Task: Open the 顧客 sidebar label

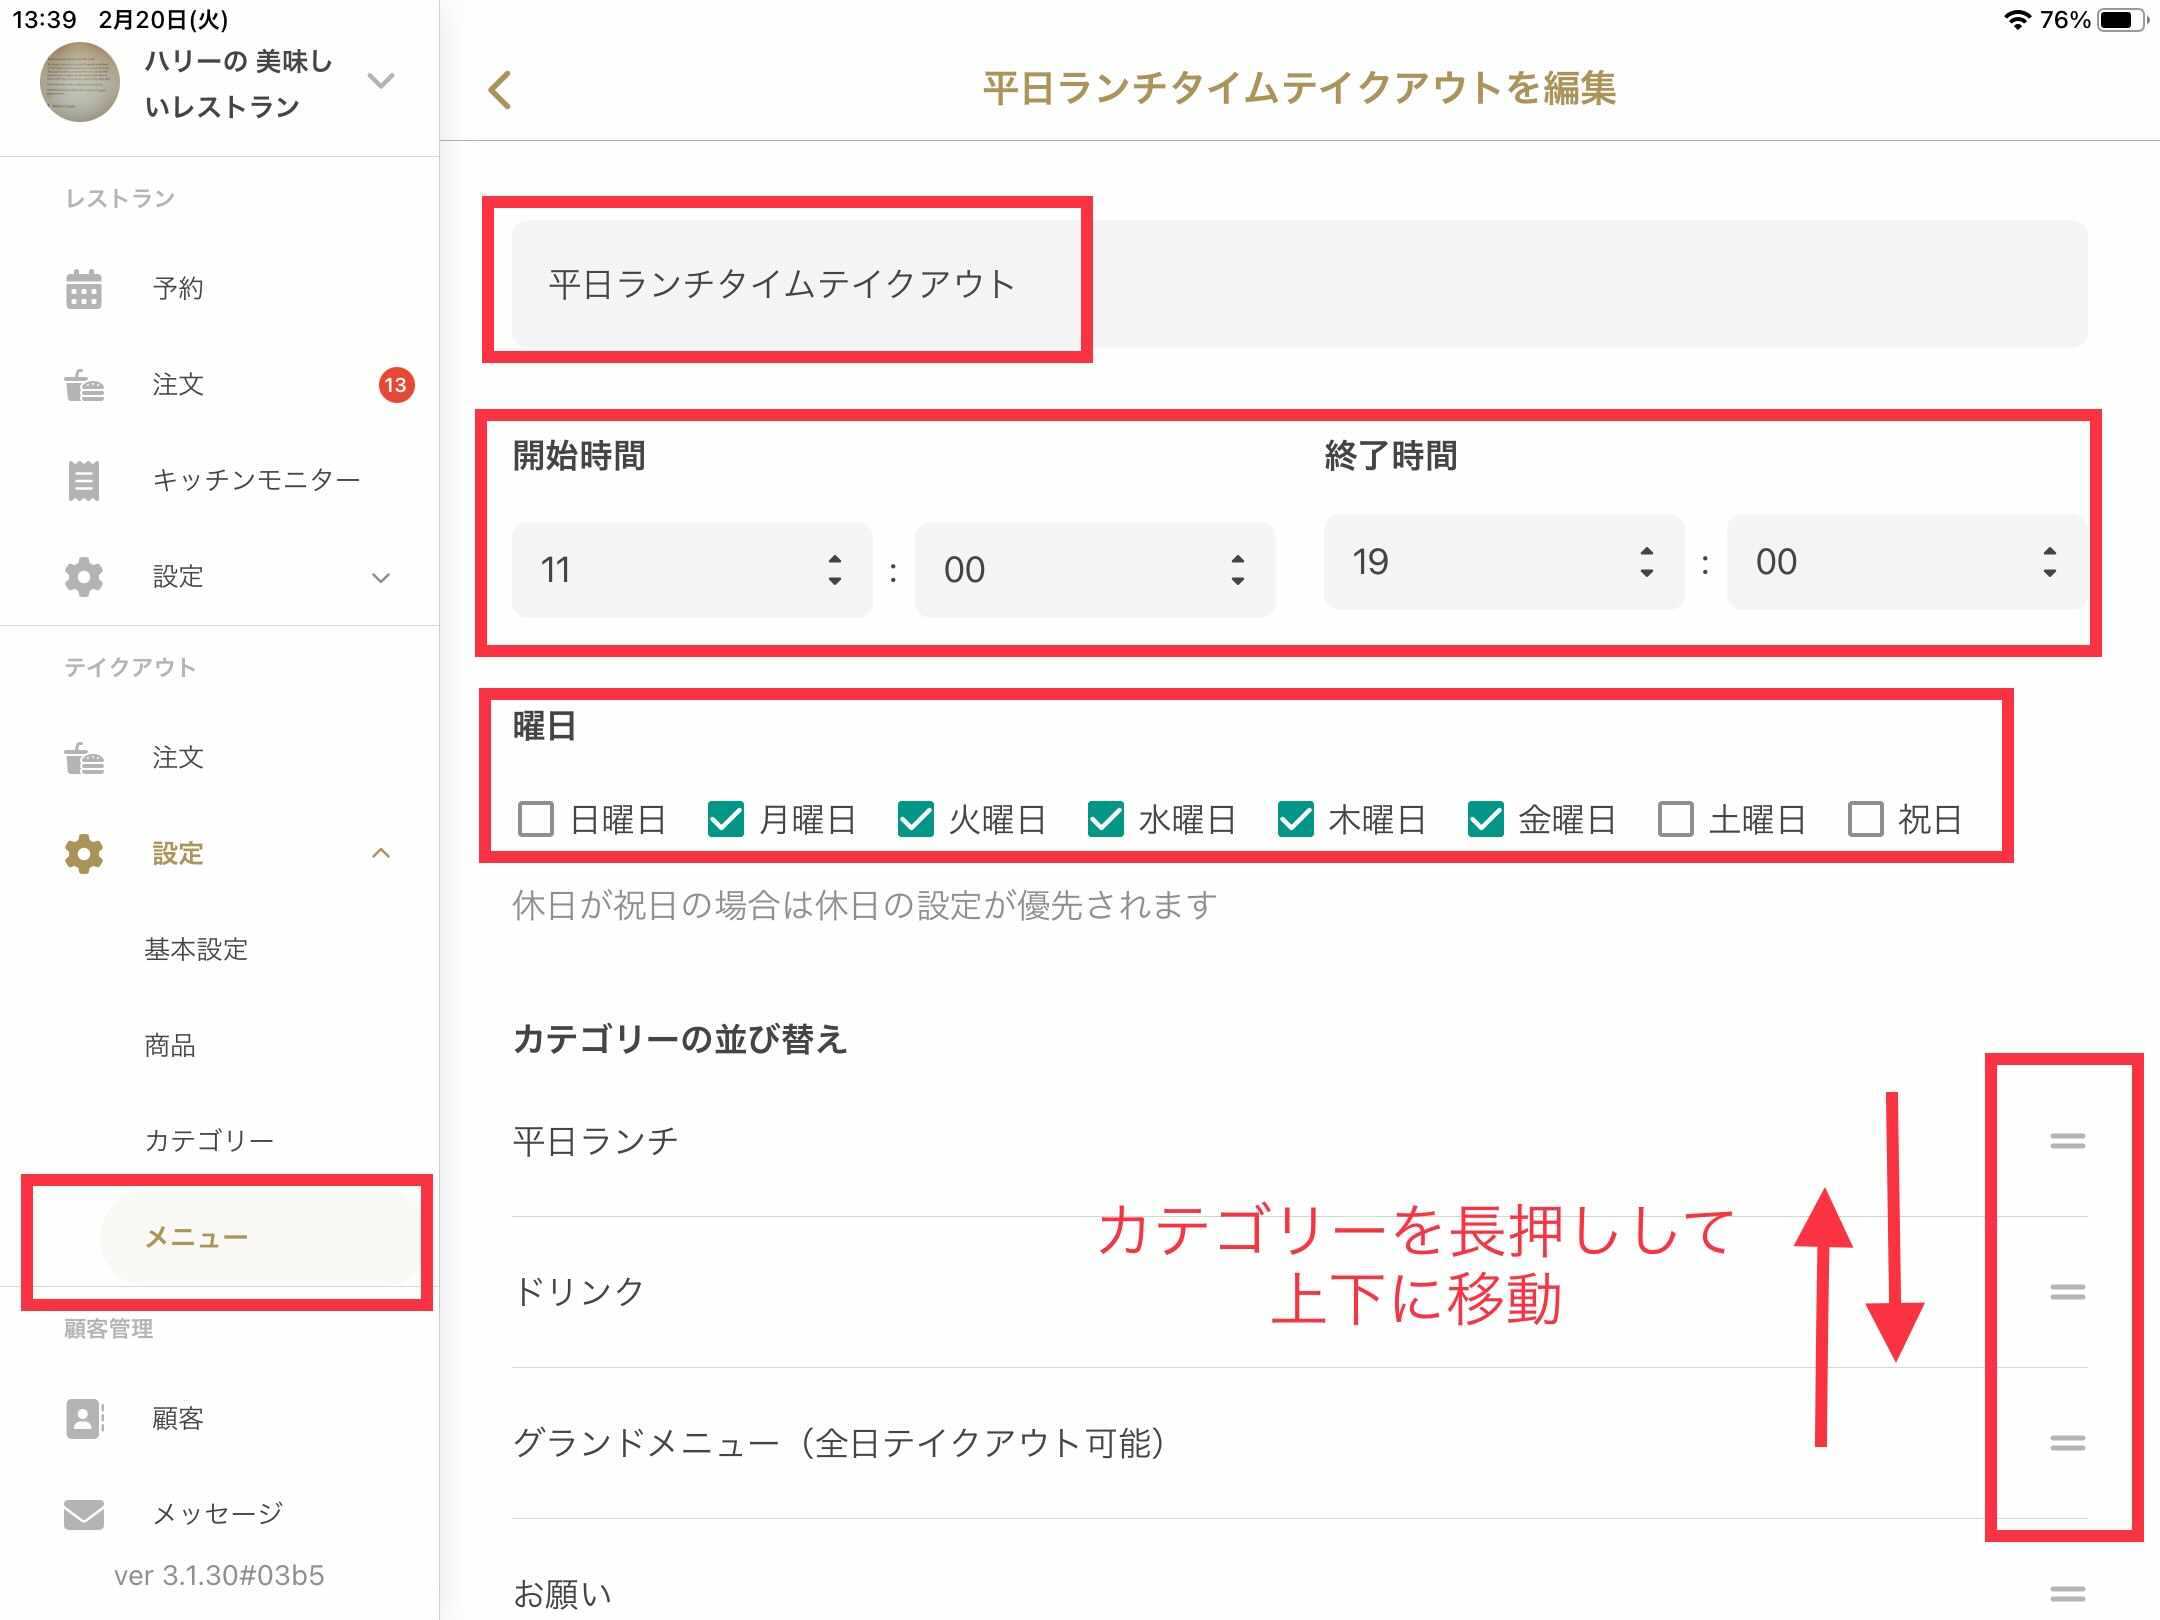Action: pyautogui.click(x=178, y=1418)
